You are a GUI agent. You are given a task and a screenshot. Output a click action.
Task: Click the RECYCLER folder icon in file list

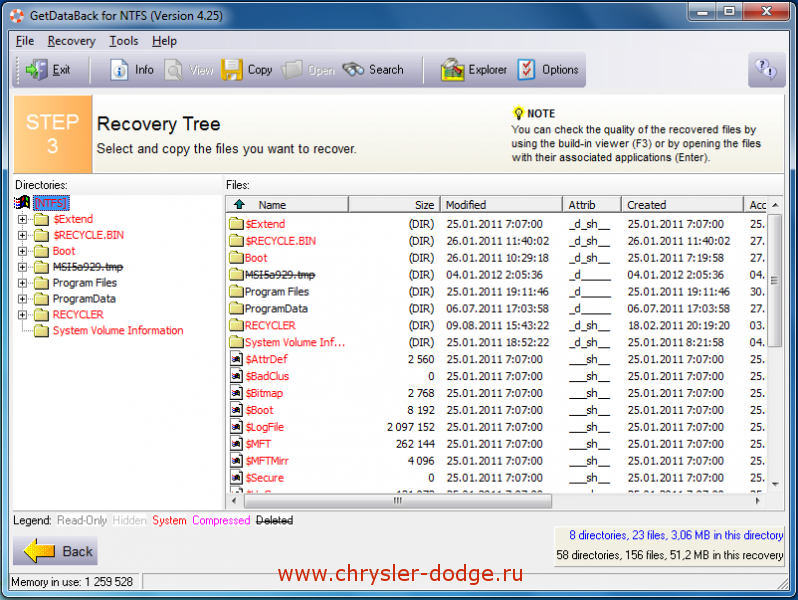pos(236,325)
